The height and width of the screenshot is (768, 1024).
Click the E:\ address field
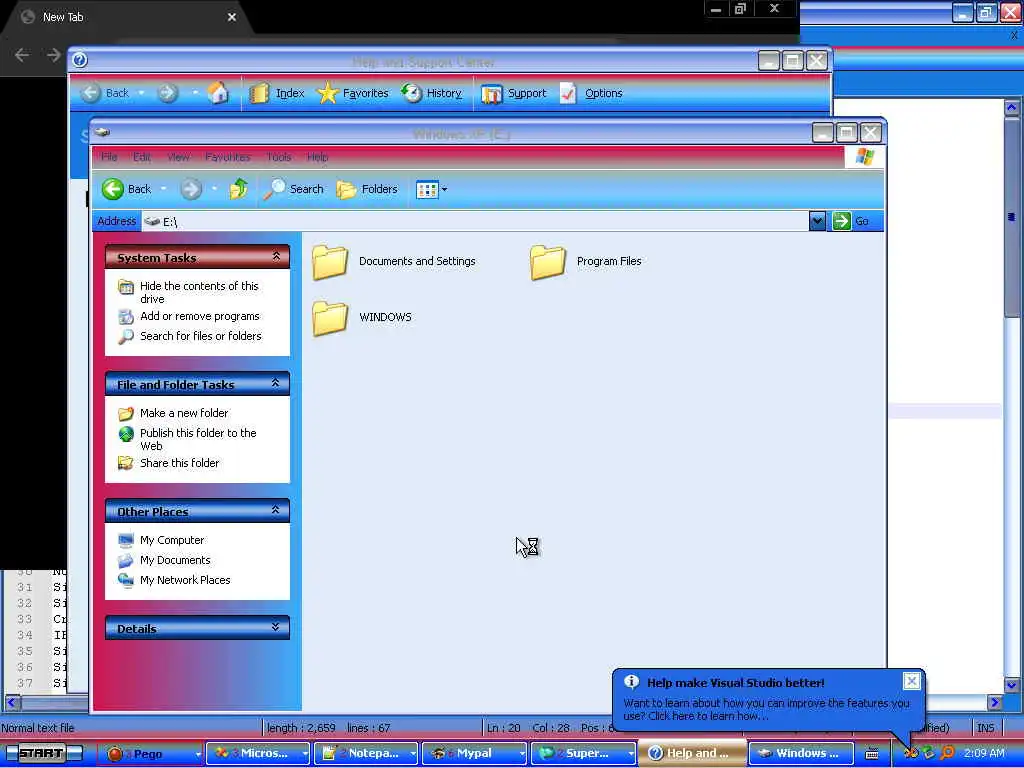pyautogui.click(x=475, y=222)
